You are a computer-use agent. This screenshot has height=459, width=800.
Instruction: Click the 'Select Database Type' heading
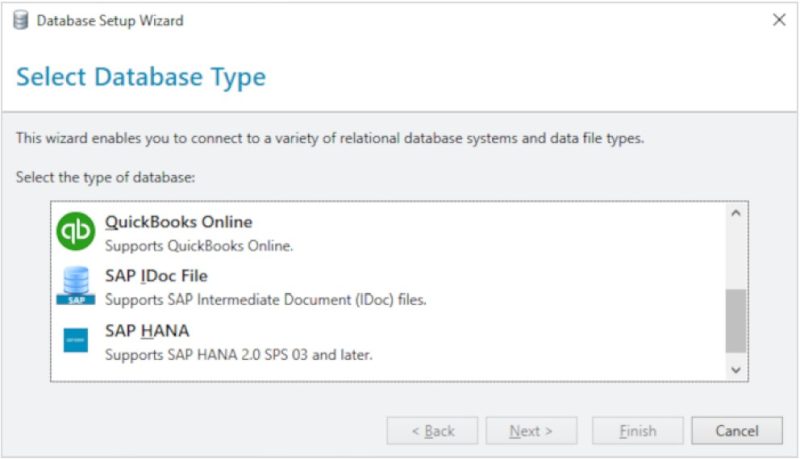coord(141,78)
